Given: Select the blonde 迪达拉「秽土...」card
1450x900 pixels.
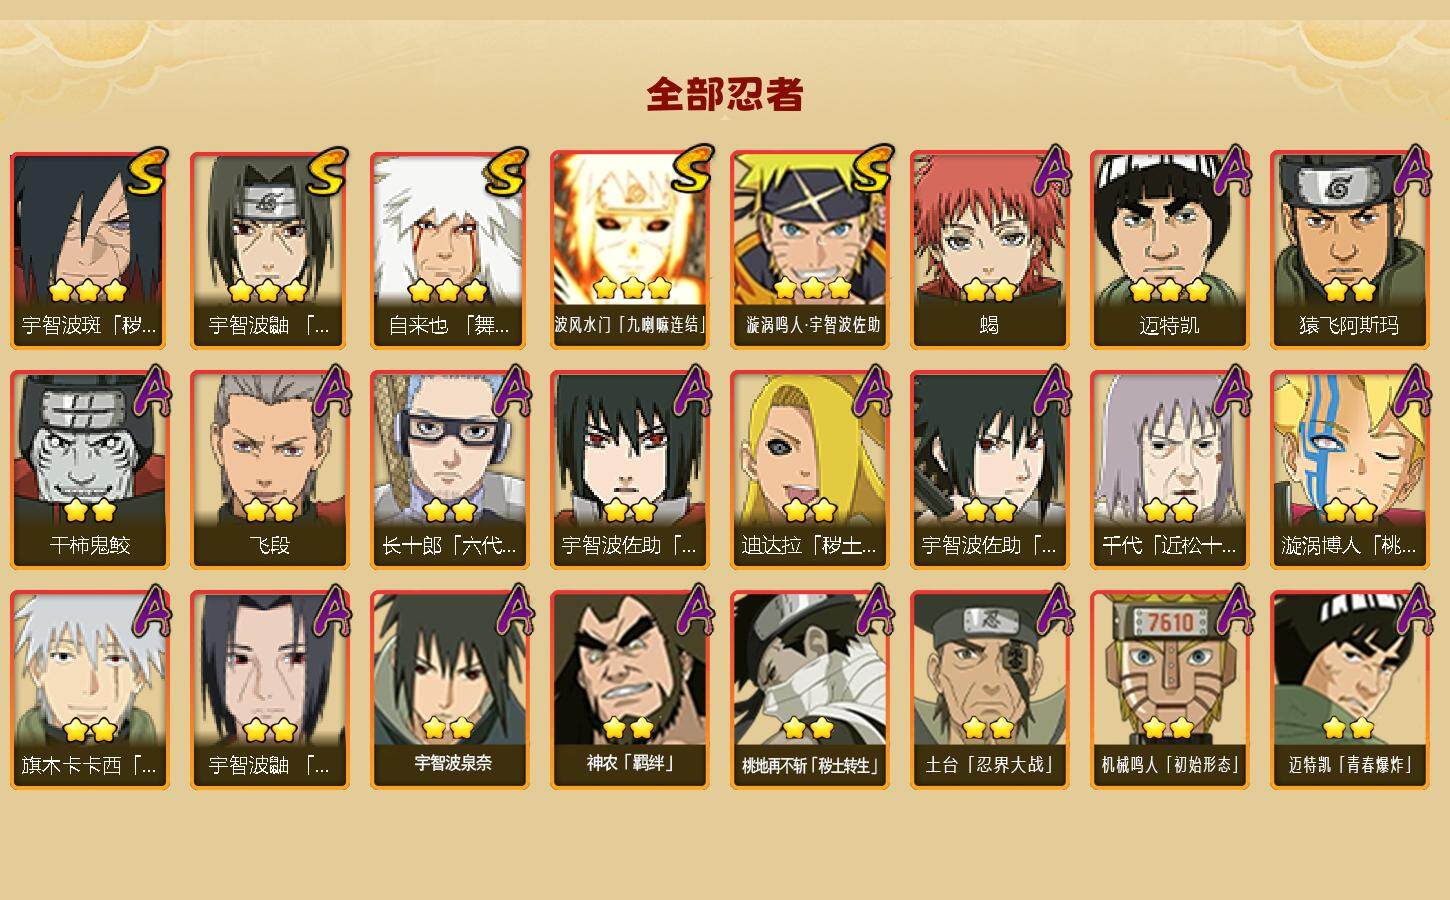Looking at the screenshot, I should point(809,470).
